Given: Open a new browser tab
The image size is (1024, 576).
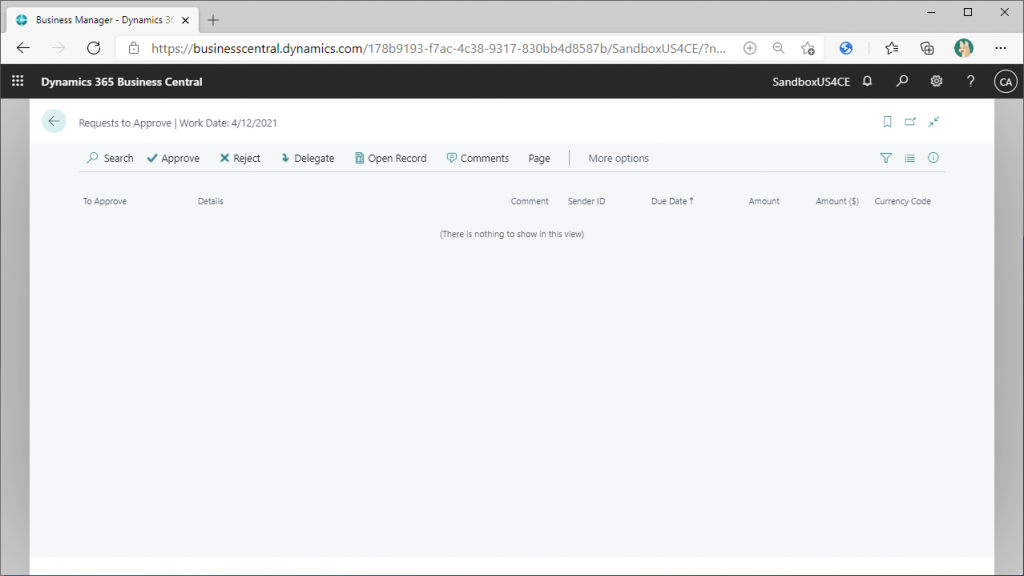Looking at the screenshot, I should coord(213,20).
